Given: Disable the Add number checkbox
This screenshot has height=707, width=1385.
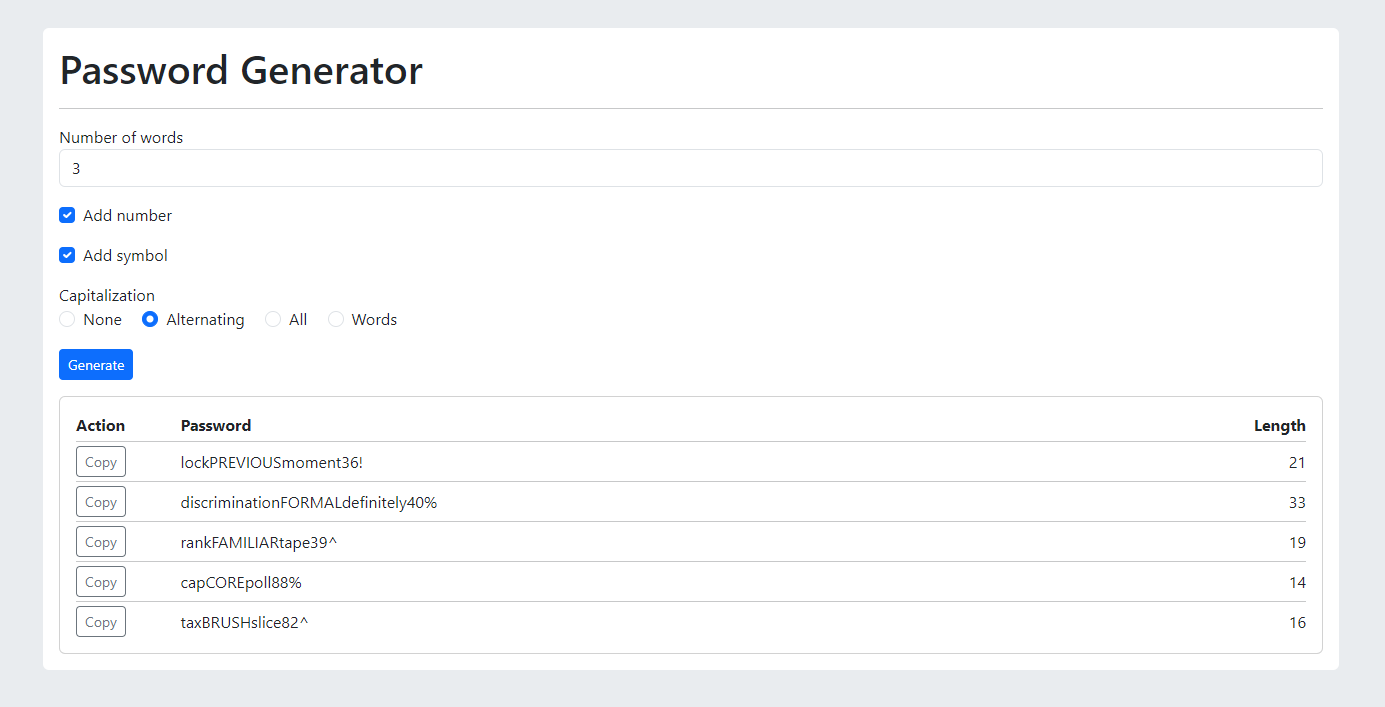Looking at the screenshot, I should (x=66, y=215).
